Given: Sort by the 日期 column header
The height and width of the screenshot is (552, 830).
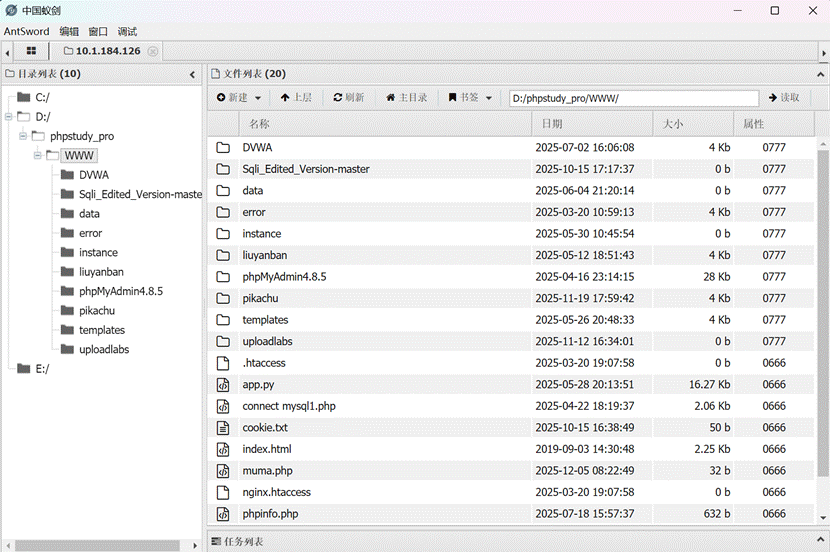Looking at the screenshot, I should (592, 124).
